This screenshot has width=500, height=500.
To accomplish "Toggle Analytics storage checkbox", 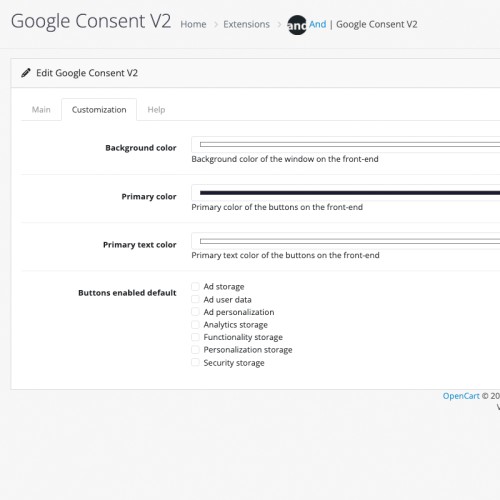I will 195,324.
